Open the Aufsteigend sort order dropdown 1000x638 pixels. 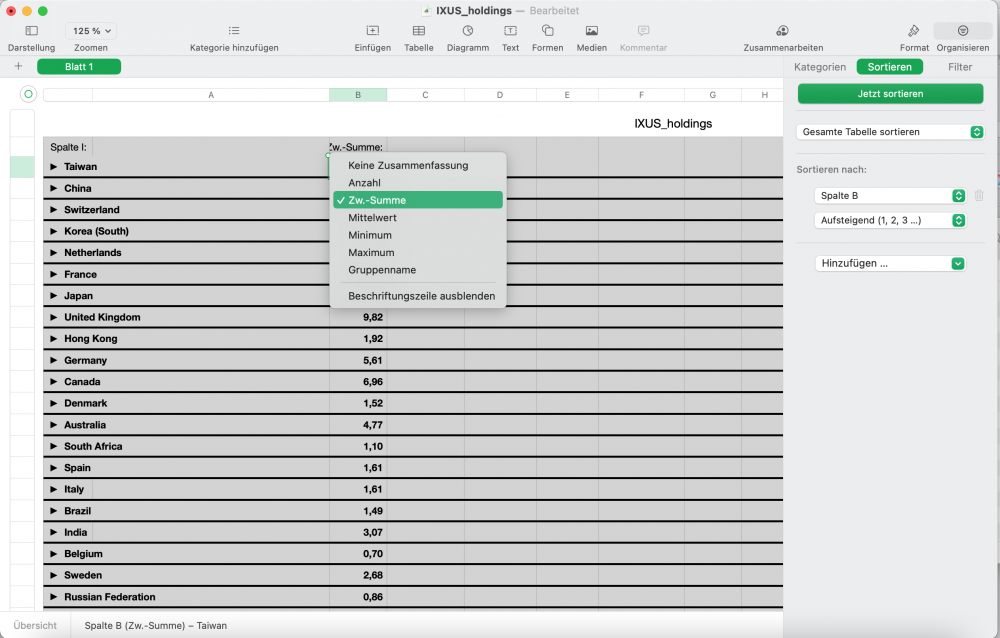pos(890,220)
